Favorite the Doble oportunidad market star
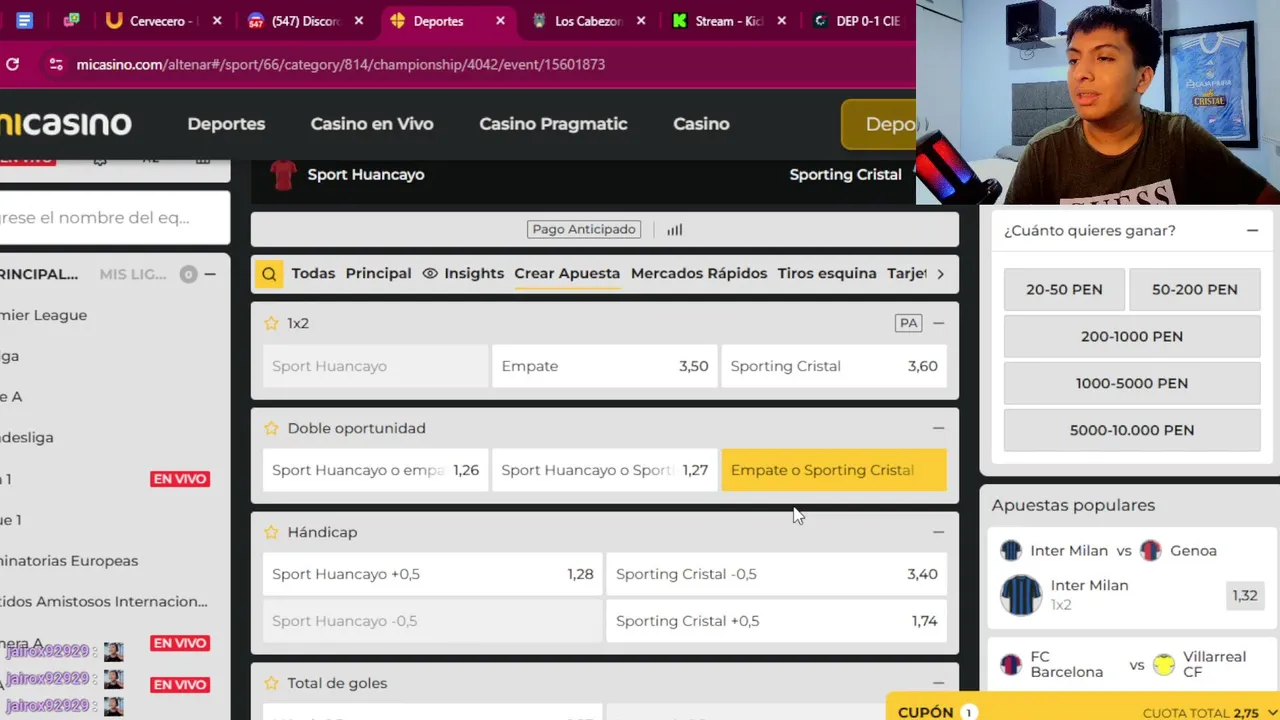Image resolution: width=1280 pixels, height=720 pixels. [x=271, y=428]
